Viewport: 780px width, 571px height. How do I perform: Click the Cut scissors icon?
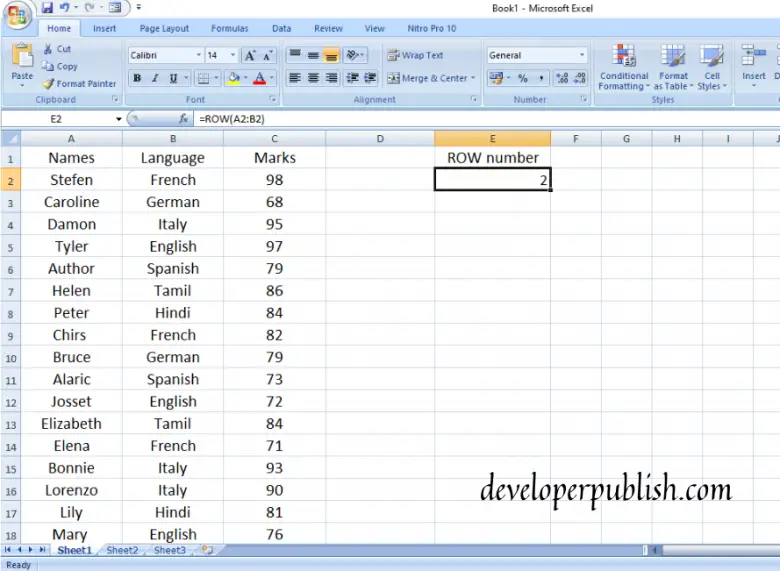pos(48,49)
